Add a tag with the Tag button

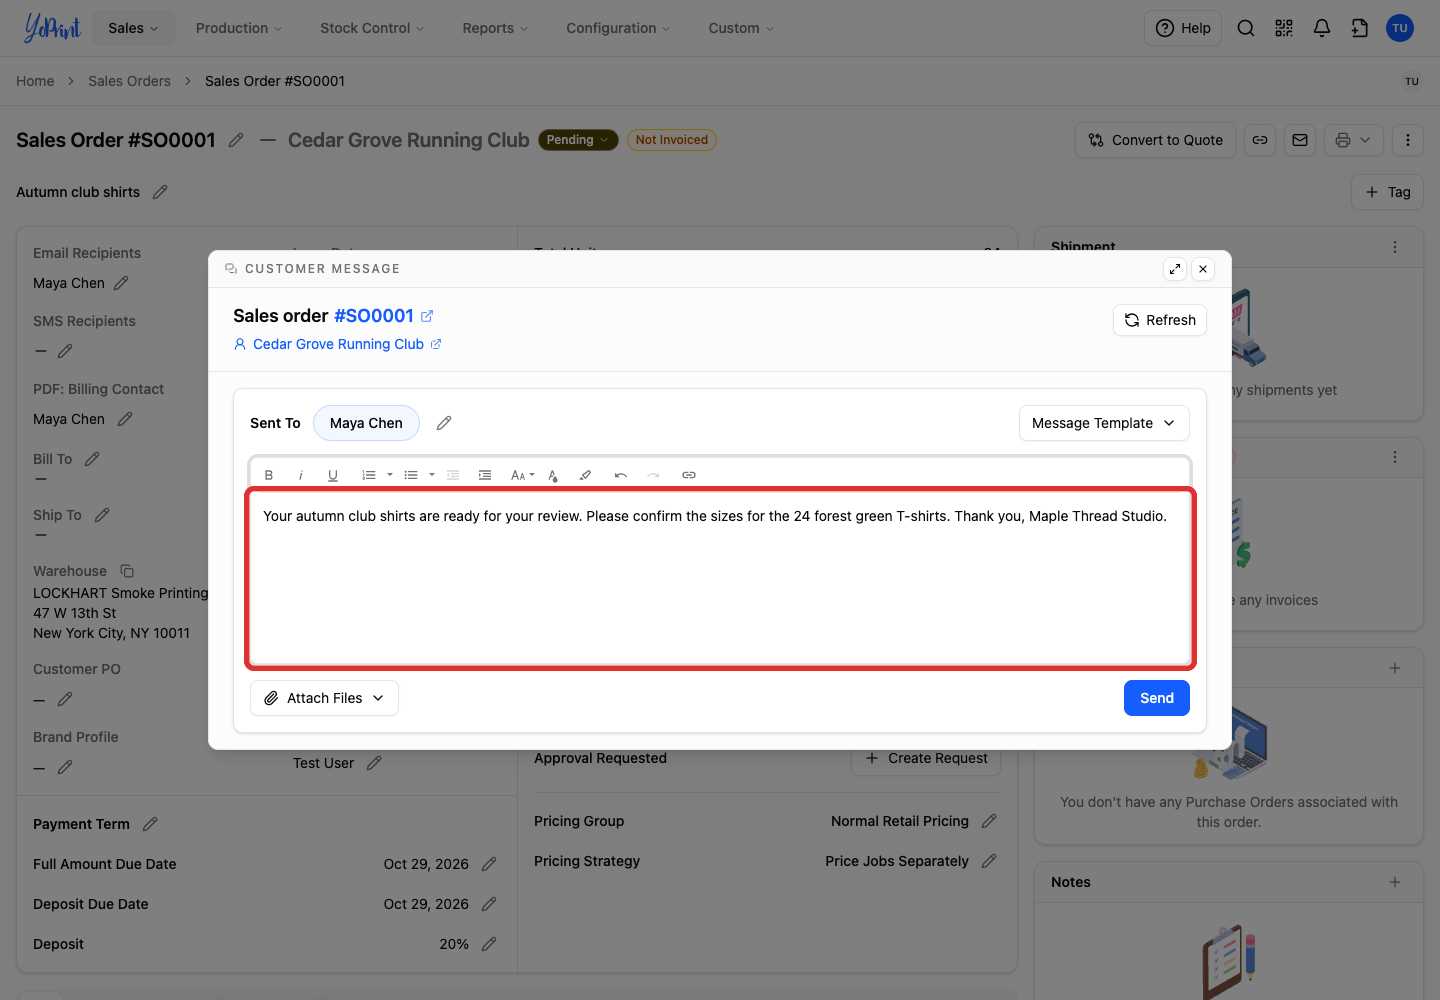click(1388, 192)
